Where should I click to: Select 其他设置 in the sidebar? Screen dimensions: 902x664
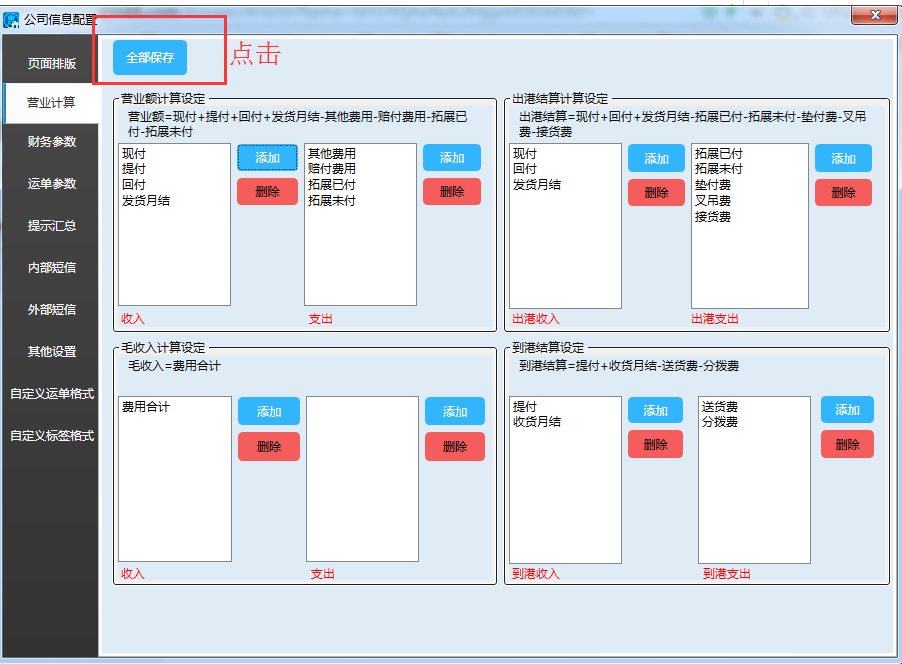(x=51, y=352)
